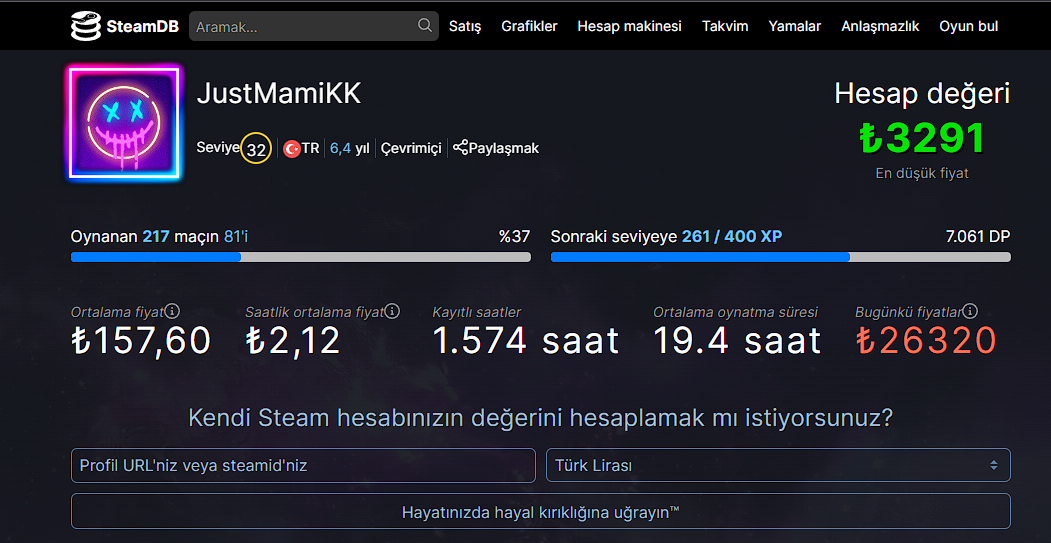Click the ₺2,12 hourly average price
This screenshot has height=543, width=1051.
[x=293, y=341]
